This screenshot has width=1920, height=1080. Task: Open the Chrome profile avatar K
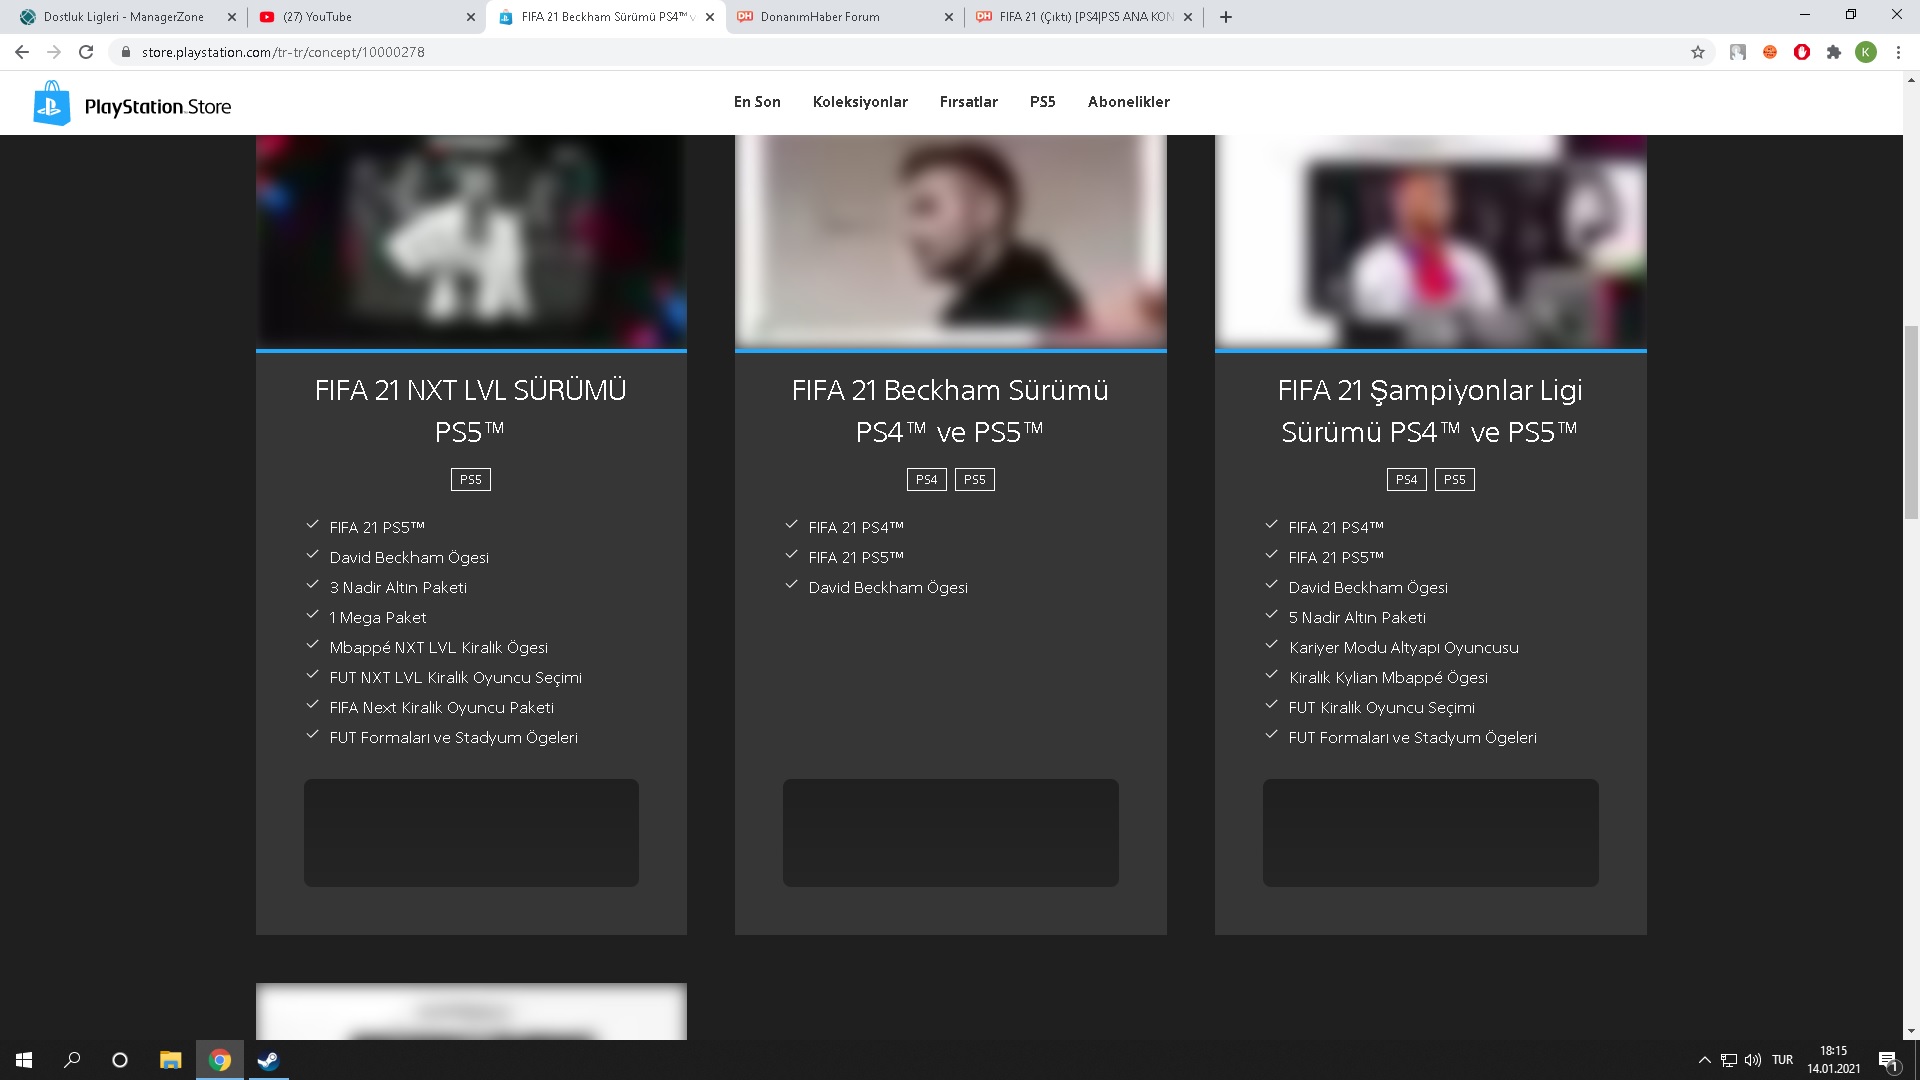click(1866, 52)
